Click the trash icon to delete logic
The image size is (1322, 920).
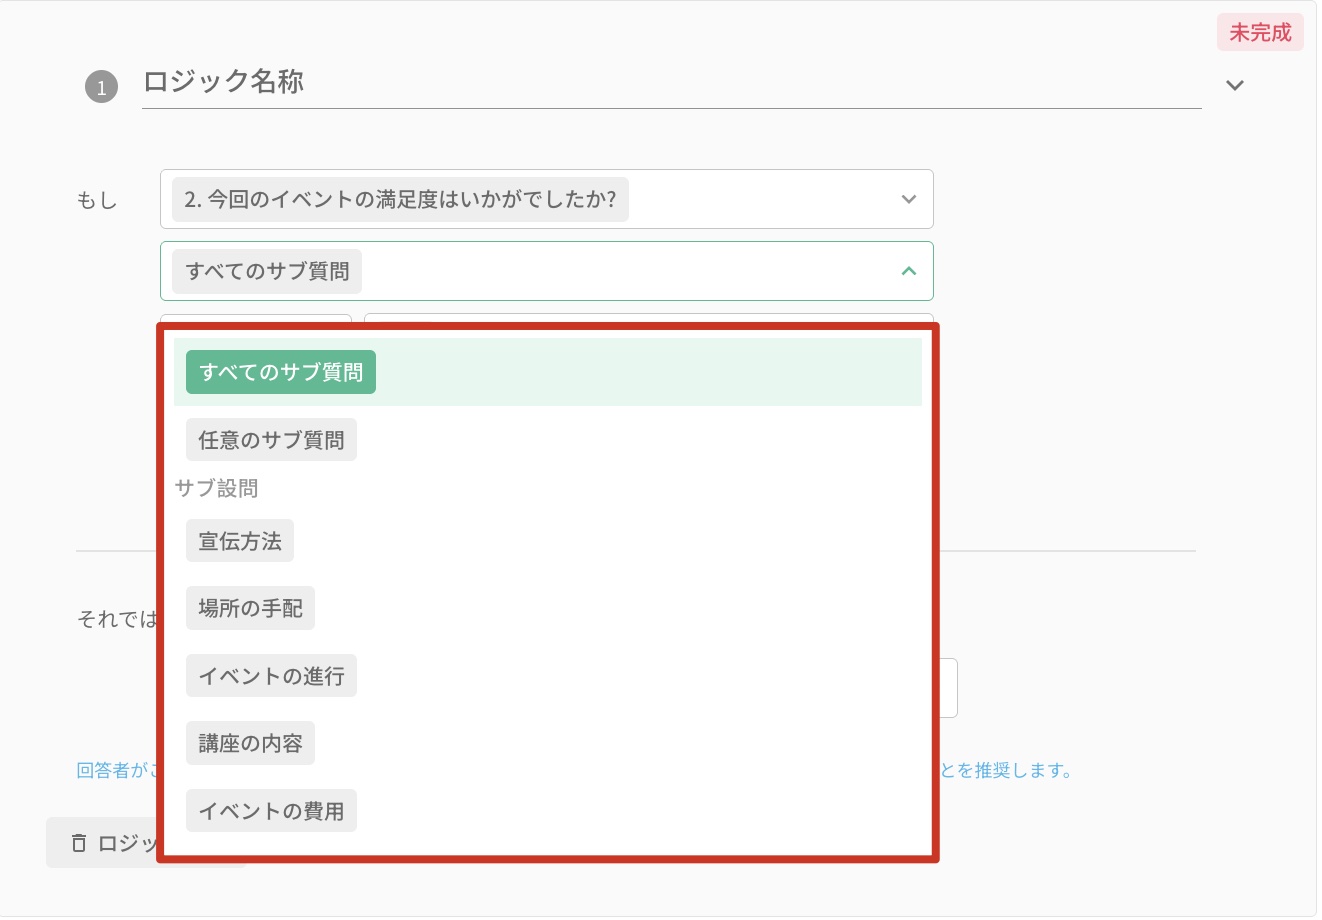pos(79,843)
